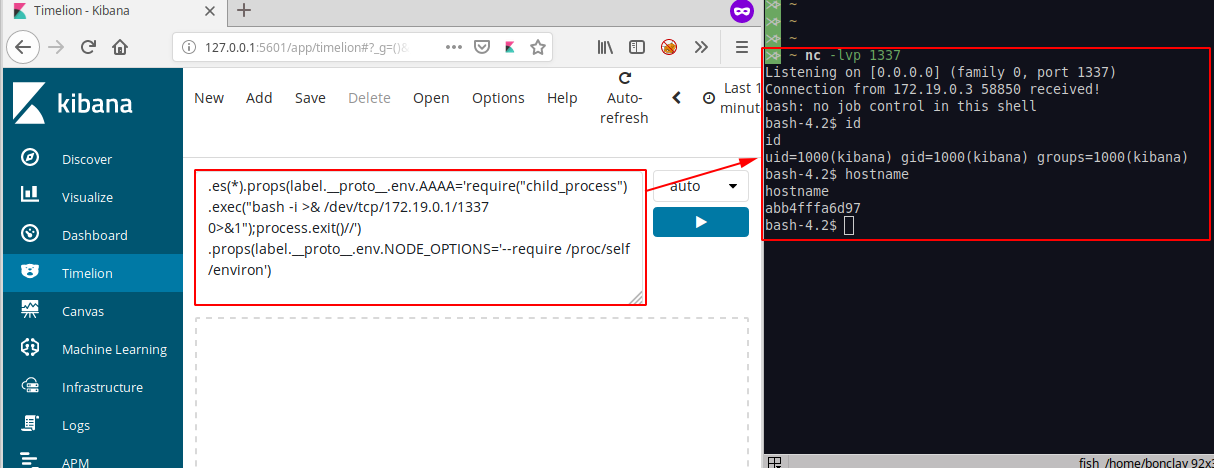Click the empty dashed chart panel
This screenshot has width=1214, height=468.
point(471,393)
